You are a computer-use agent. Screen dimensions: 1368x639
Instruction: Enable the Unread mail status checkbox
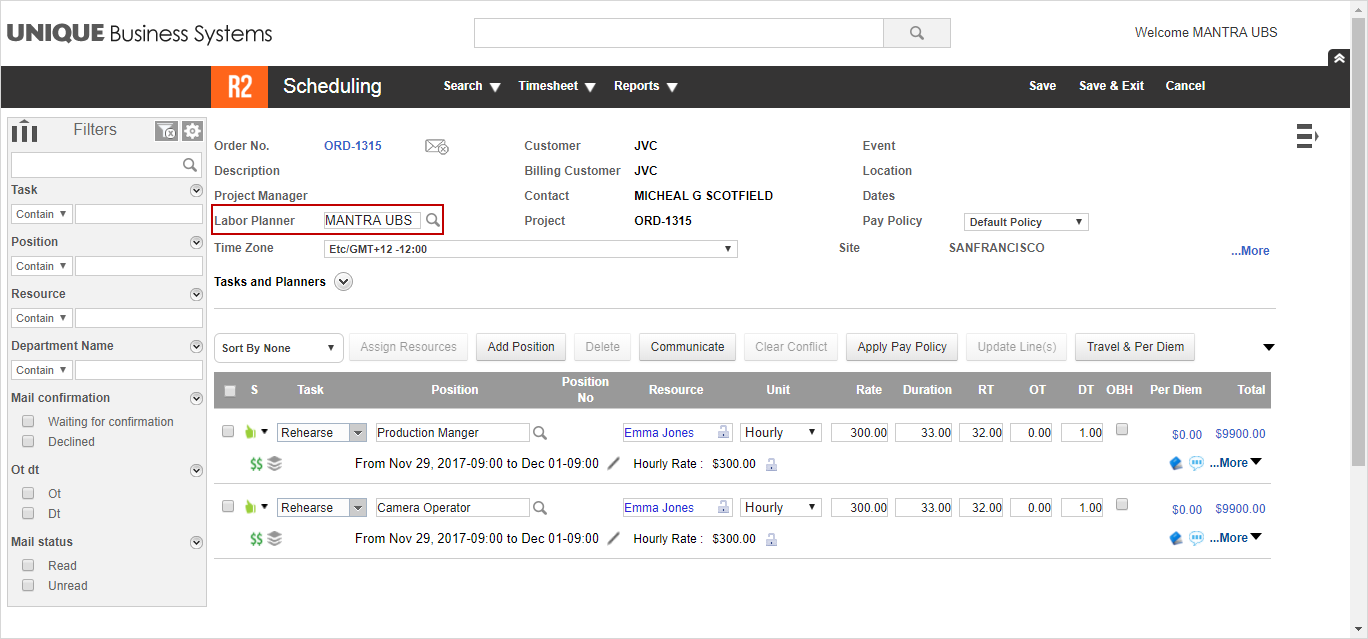28,585
